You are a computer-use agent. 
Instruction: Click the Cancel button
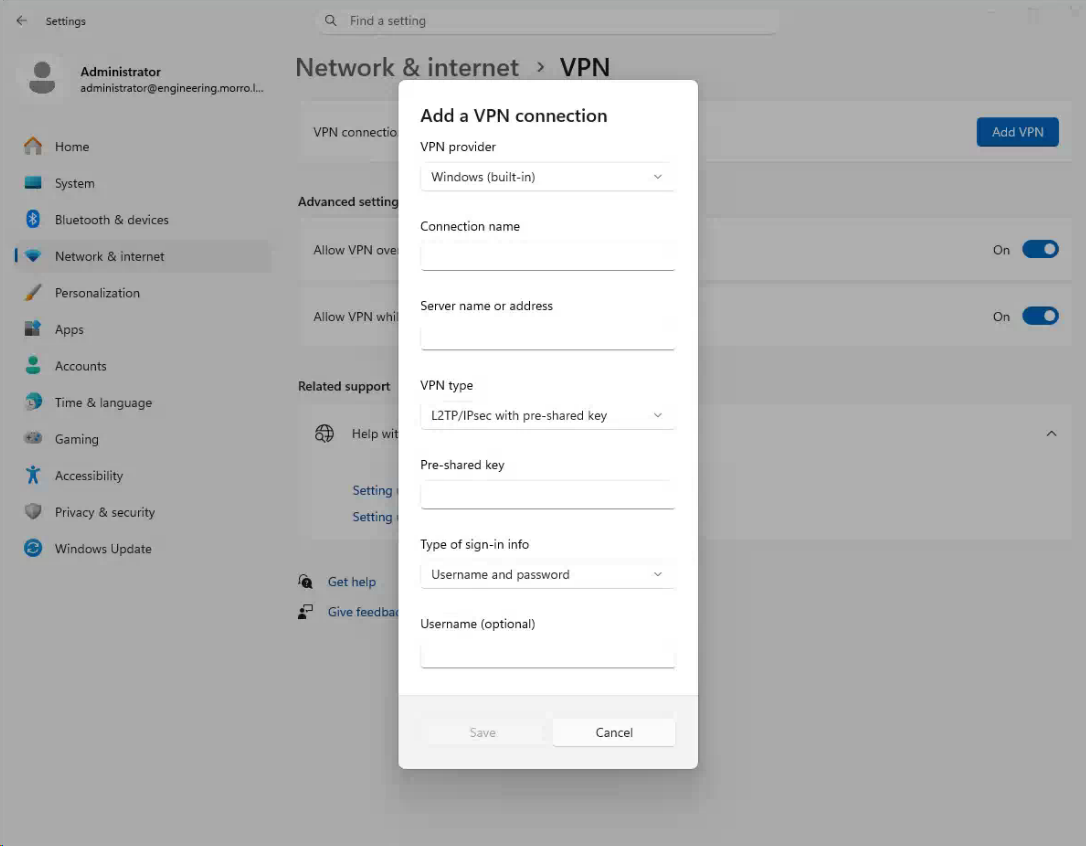pyautogui.click(x=614, y=732)
